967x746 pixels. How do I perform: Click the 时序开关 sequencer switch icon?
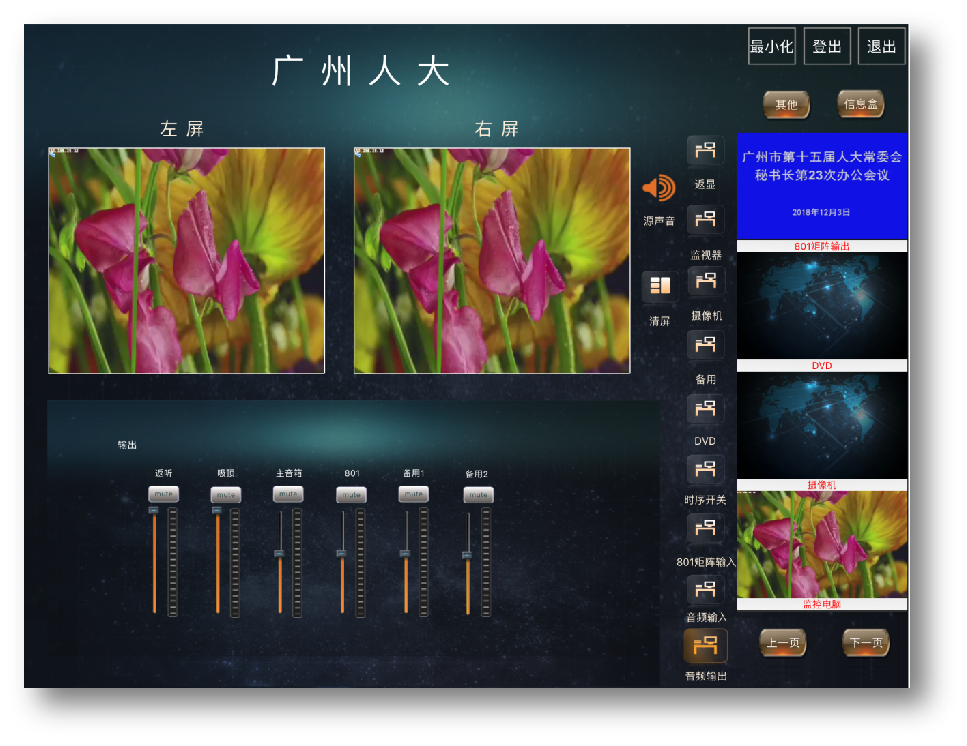point(705,469)
